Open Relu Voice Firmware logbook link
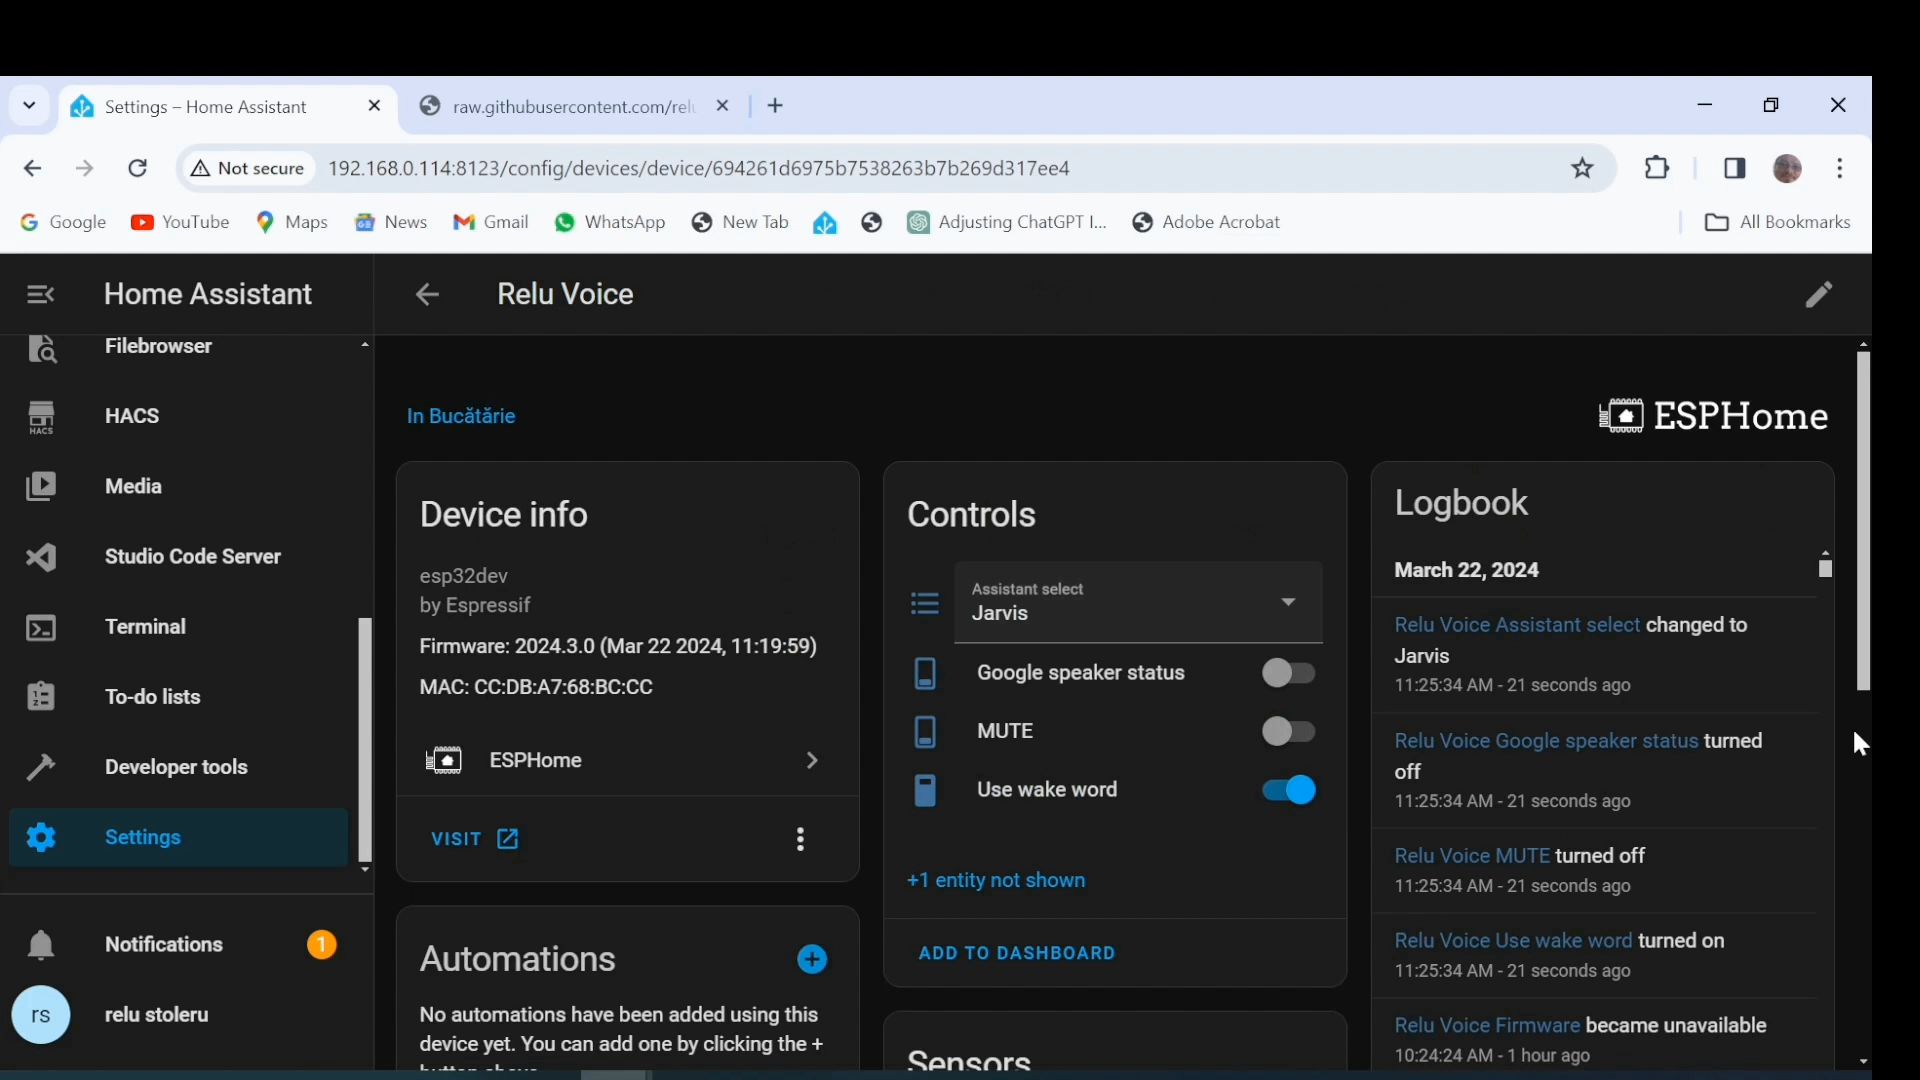The height and width of the screenshot is (1080, 1920). pyautogui.click(x=1487, y=1026)
